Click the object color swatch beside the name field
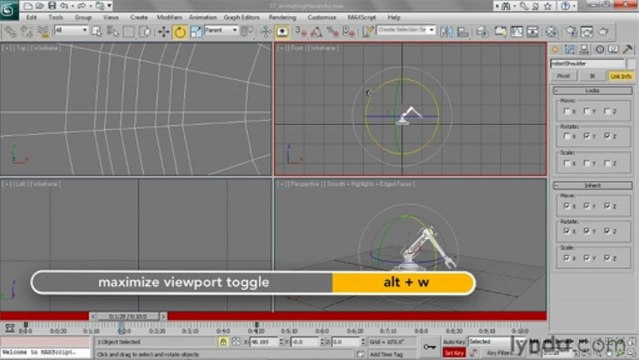 pyautogui.click(x=631, y=63)
